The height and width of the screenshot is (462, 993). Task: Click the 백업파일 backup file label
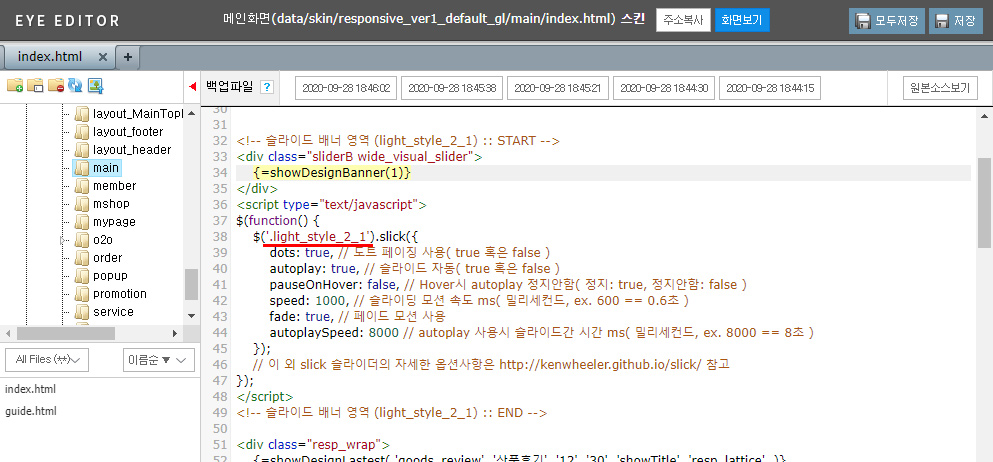(x=229, y=87)
